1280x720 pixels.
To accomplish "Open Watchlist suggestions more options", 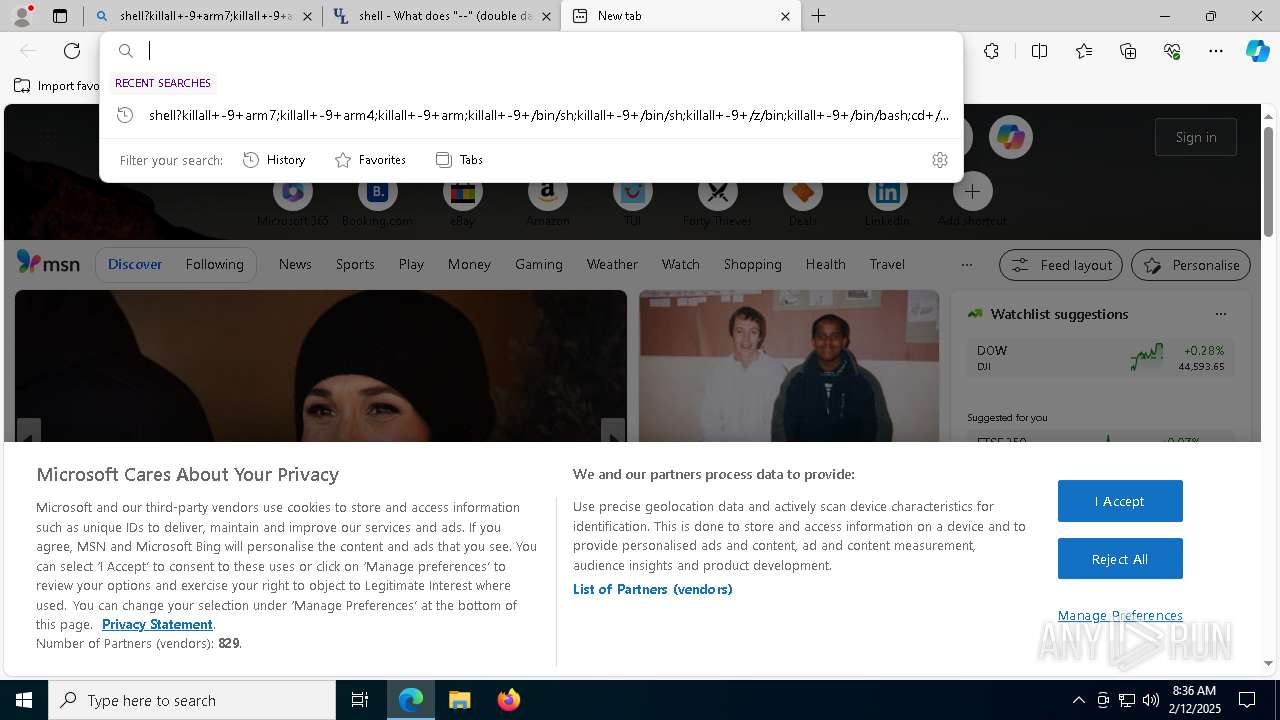I will coord(1220,314).
